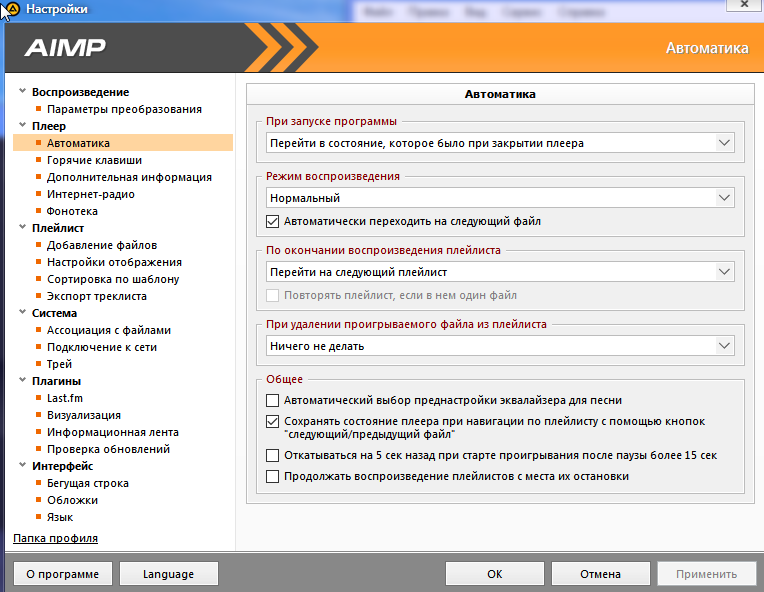Open Настройки отображения settings page

115,262
